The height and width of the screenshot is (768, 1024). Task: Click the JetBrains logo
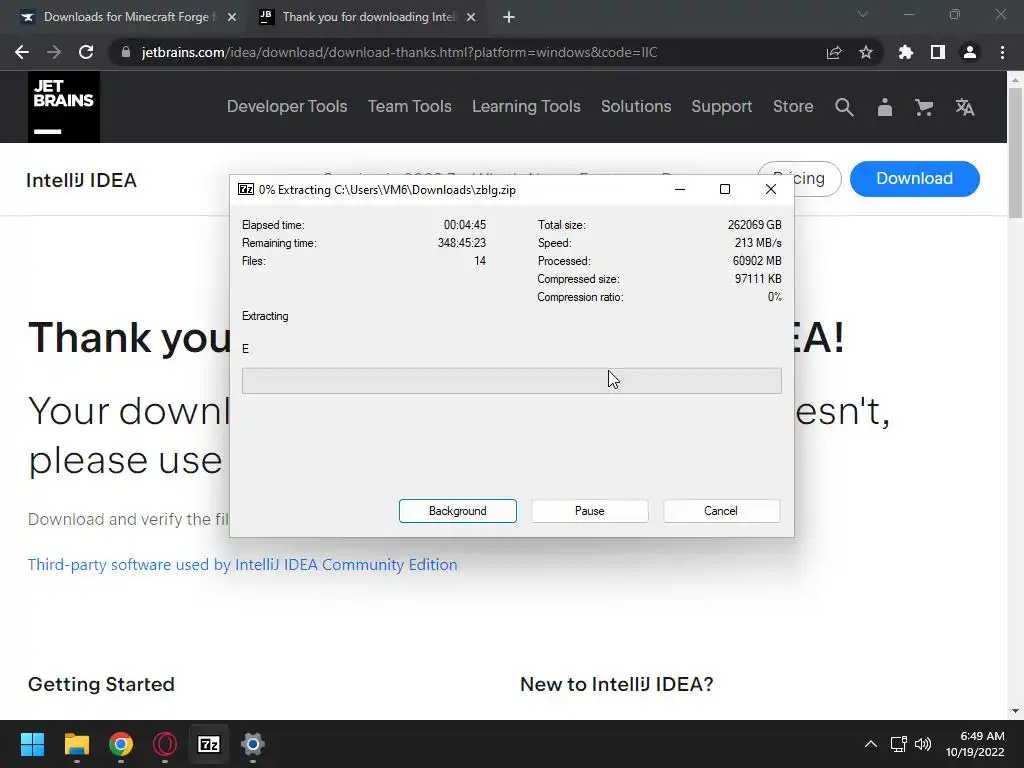[63, 106]
